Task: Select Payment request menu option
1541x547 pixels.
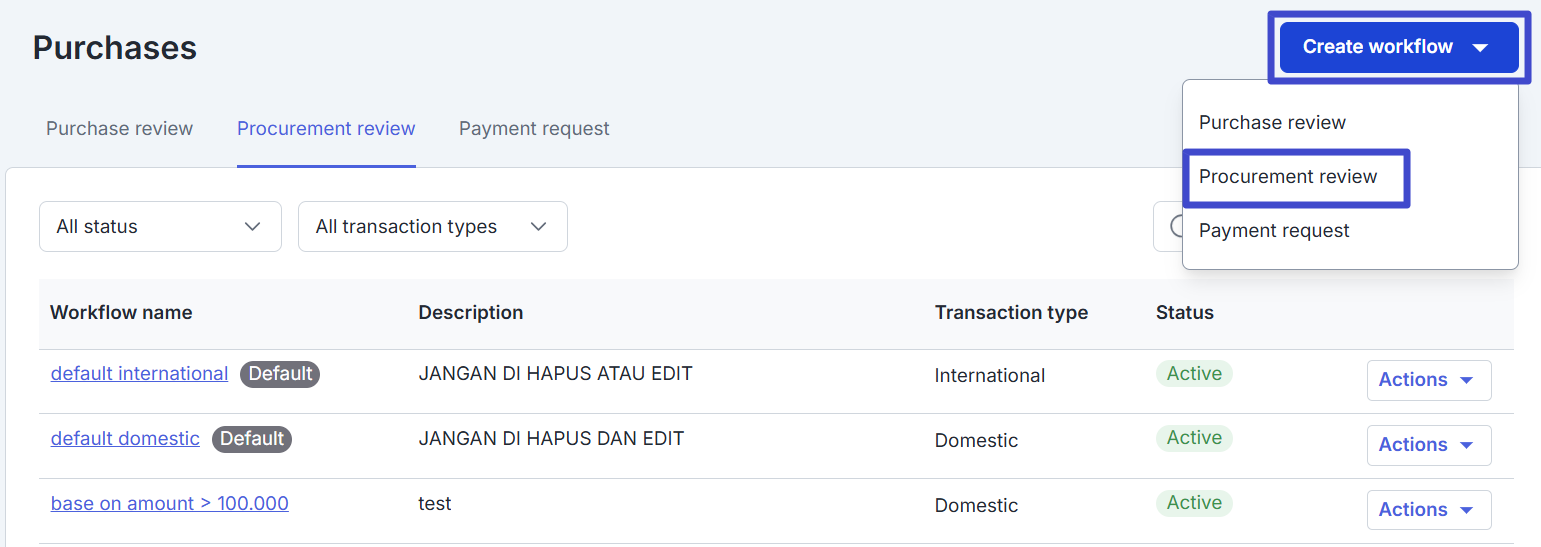Action: (x=1274, y=231)
